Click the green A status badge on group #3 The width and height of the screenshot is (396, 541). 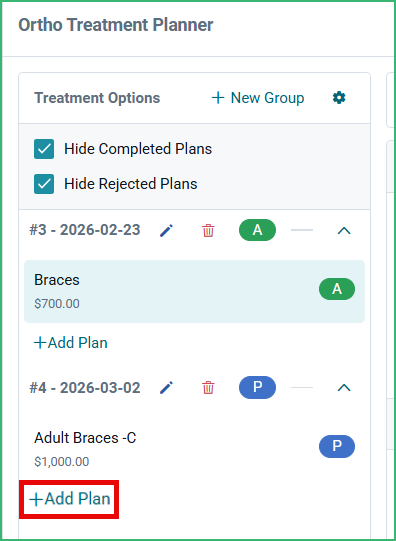tap(257, 230)
